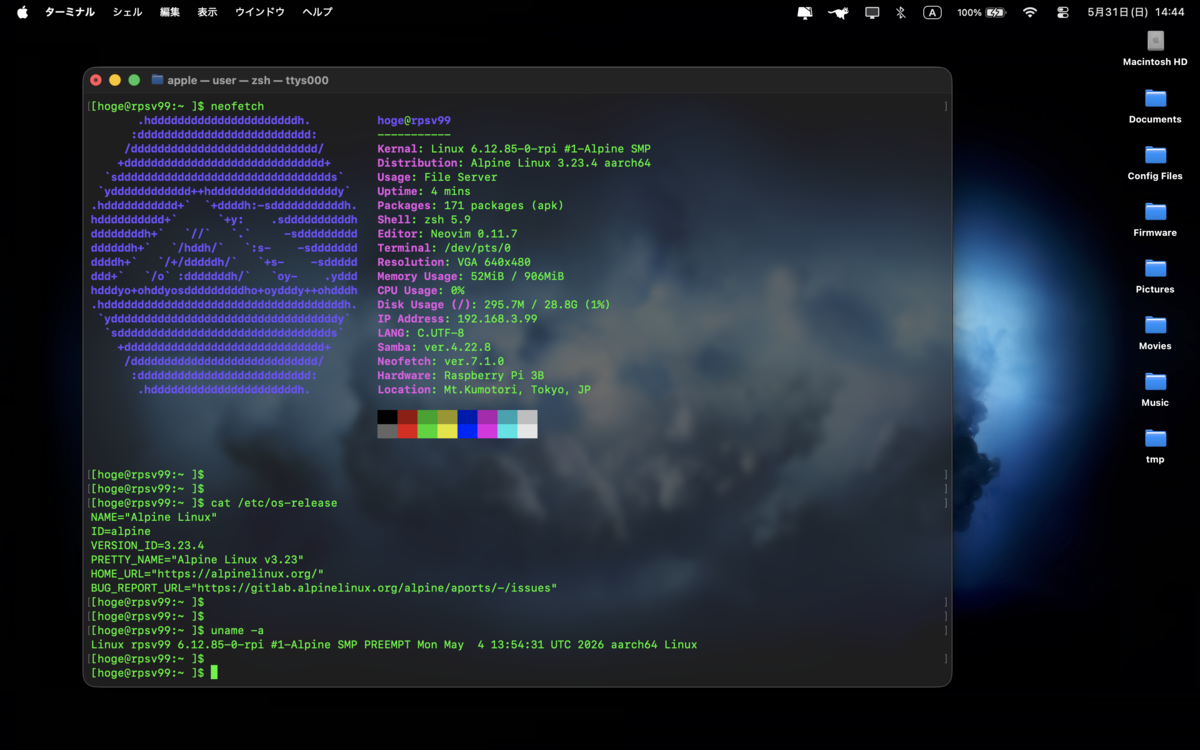Open the Wi-Fi status menu
The width and height of the screenshot is (1200, 750).
click(1030, 12)
